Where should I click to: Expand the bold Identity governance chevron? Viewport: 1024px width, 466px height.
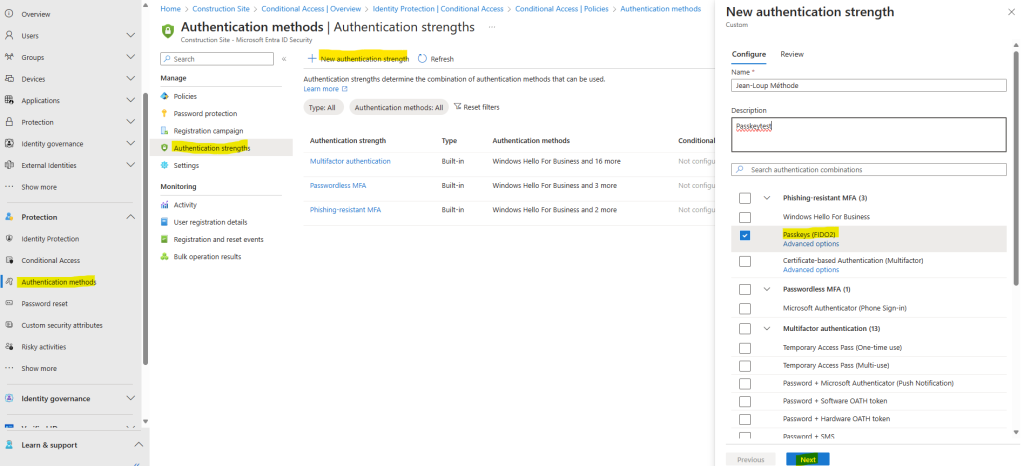tap(131, 398)
